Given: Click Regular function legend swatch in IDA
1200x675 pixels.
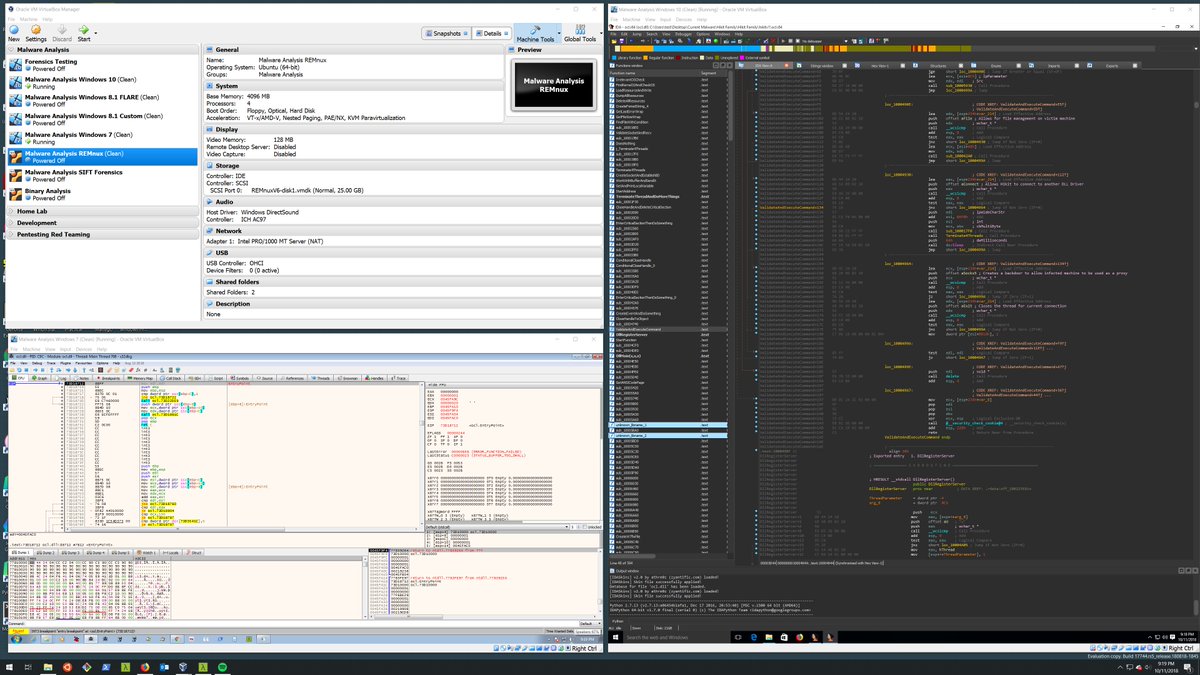Looking at the screenshot, I should pos(645,58).
